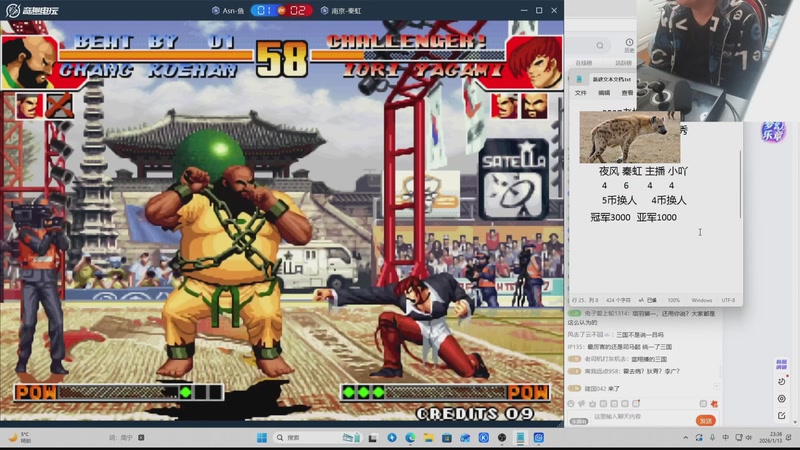Click the Notepad icon on the taskbar
The width and height of the screenshot is (800, 450).
tap(520, 437)
